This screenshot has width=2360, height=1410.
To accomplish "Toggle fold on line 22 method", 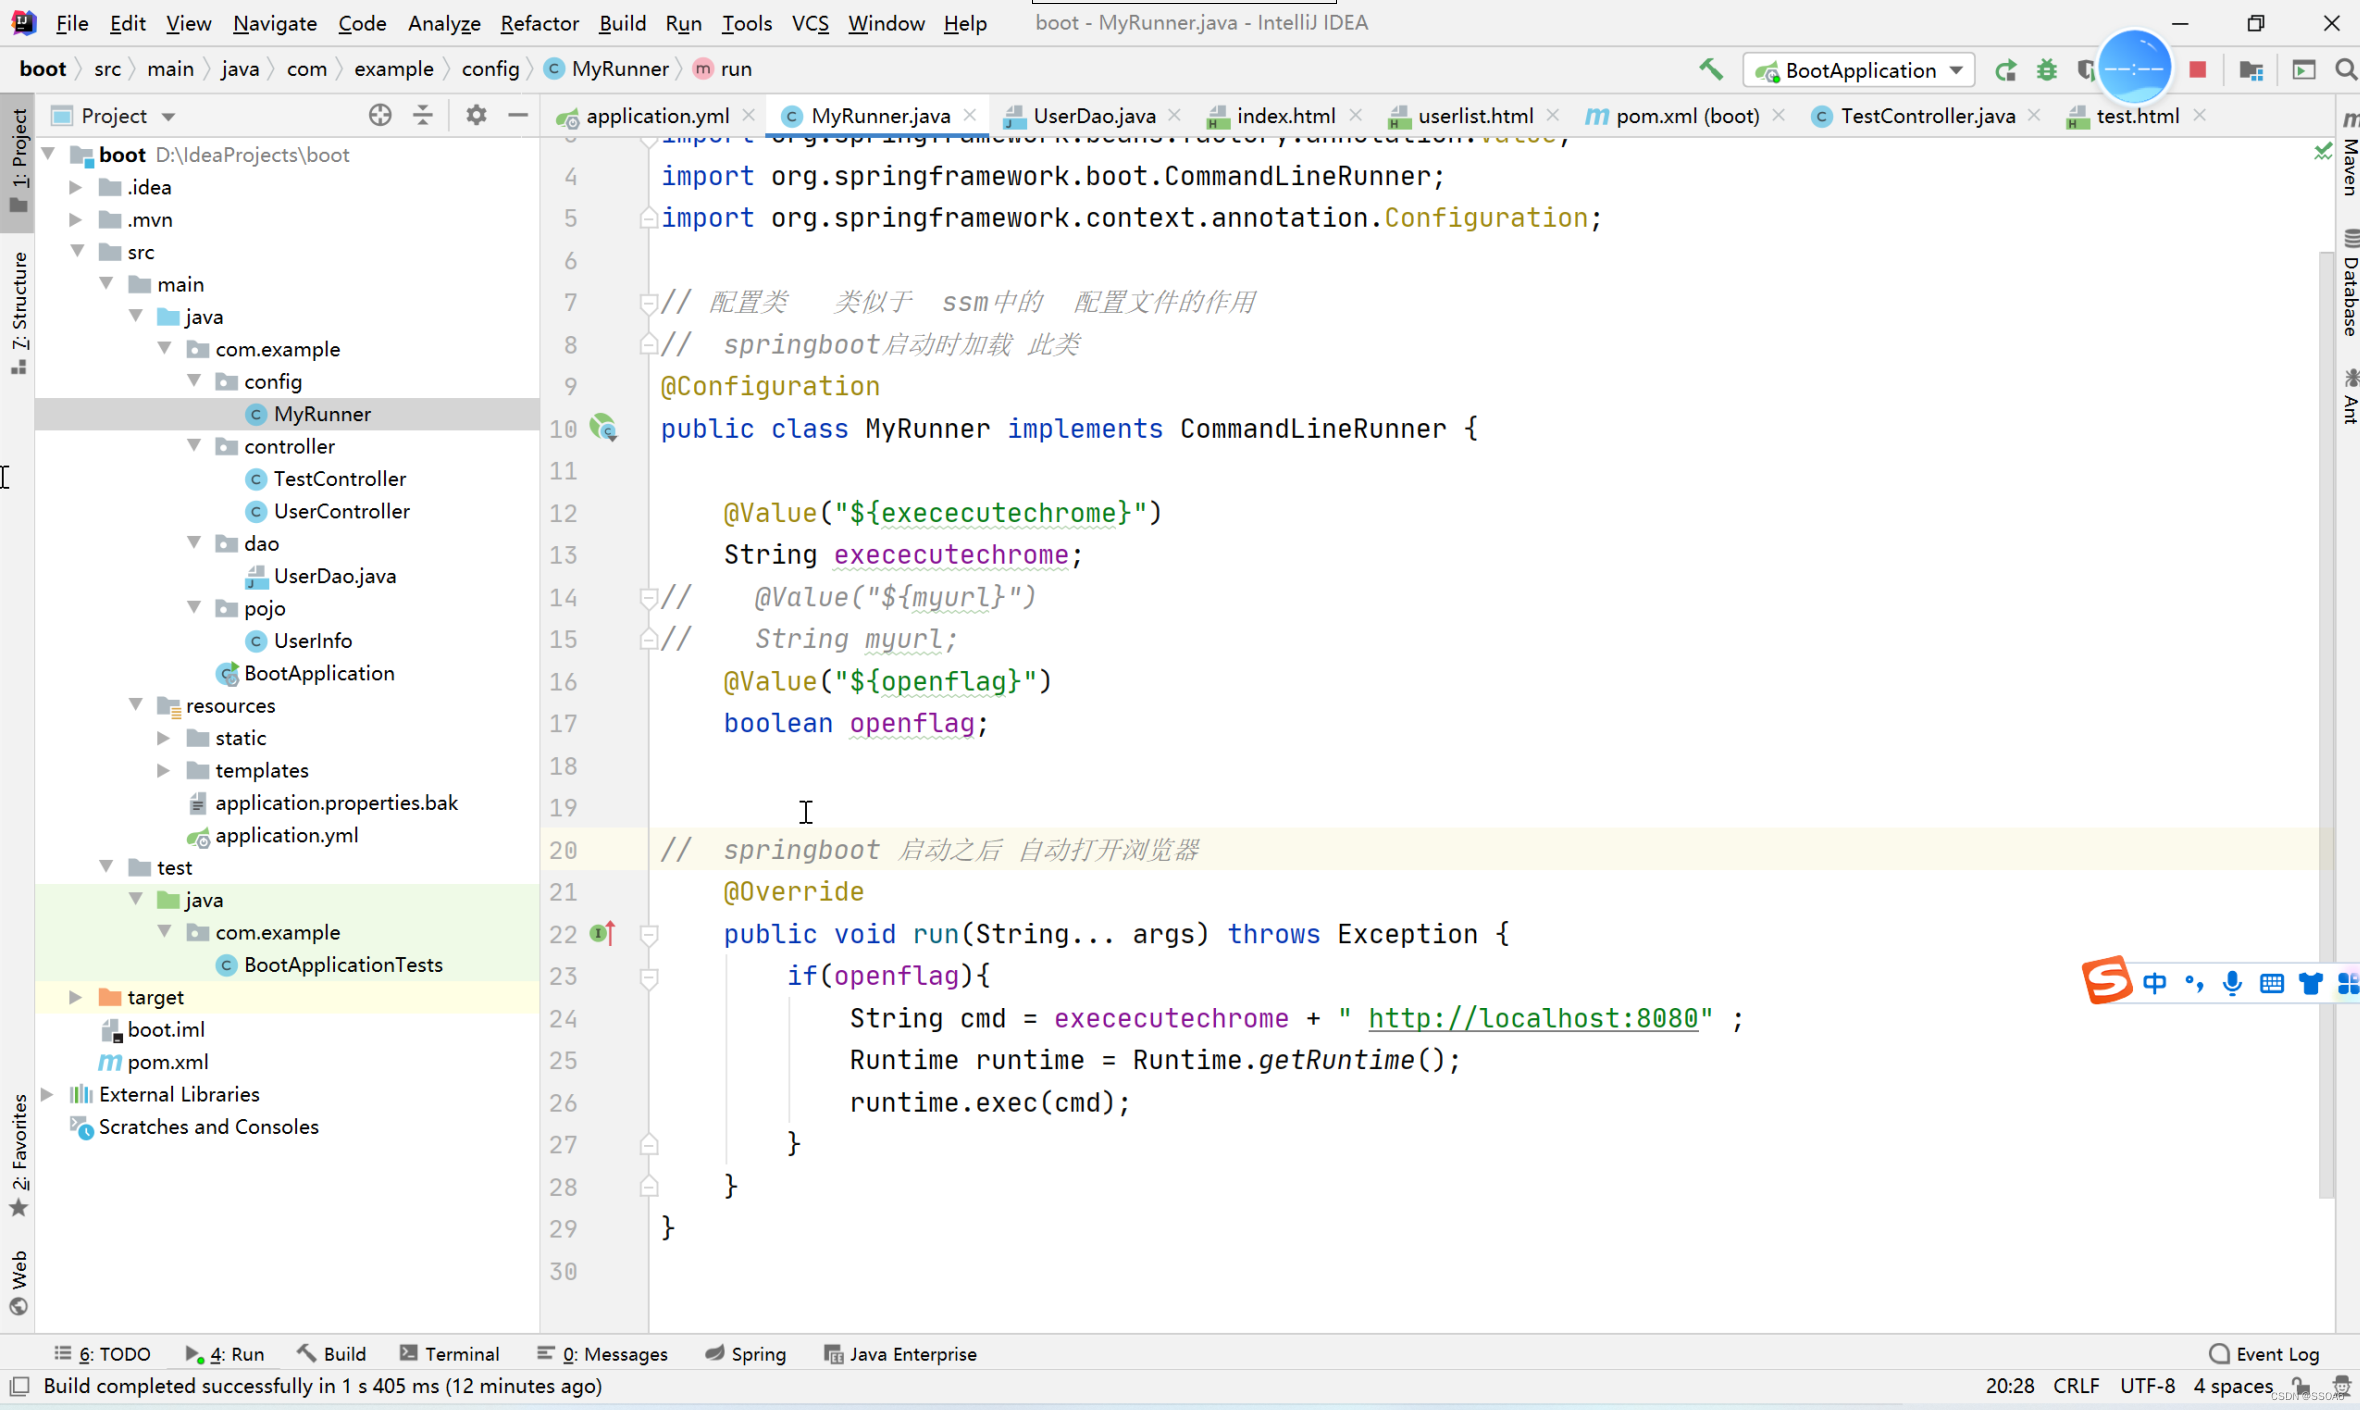I will (649, 934).
